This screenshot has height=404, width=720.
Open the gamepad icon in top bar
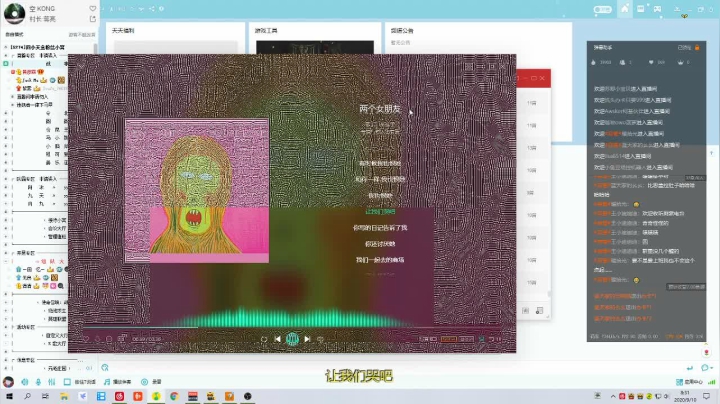pos(658,9)
